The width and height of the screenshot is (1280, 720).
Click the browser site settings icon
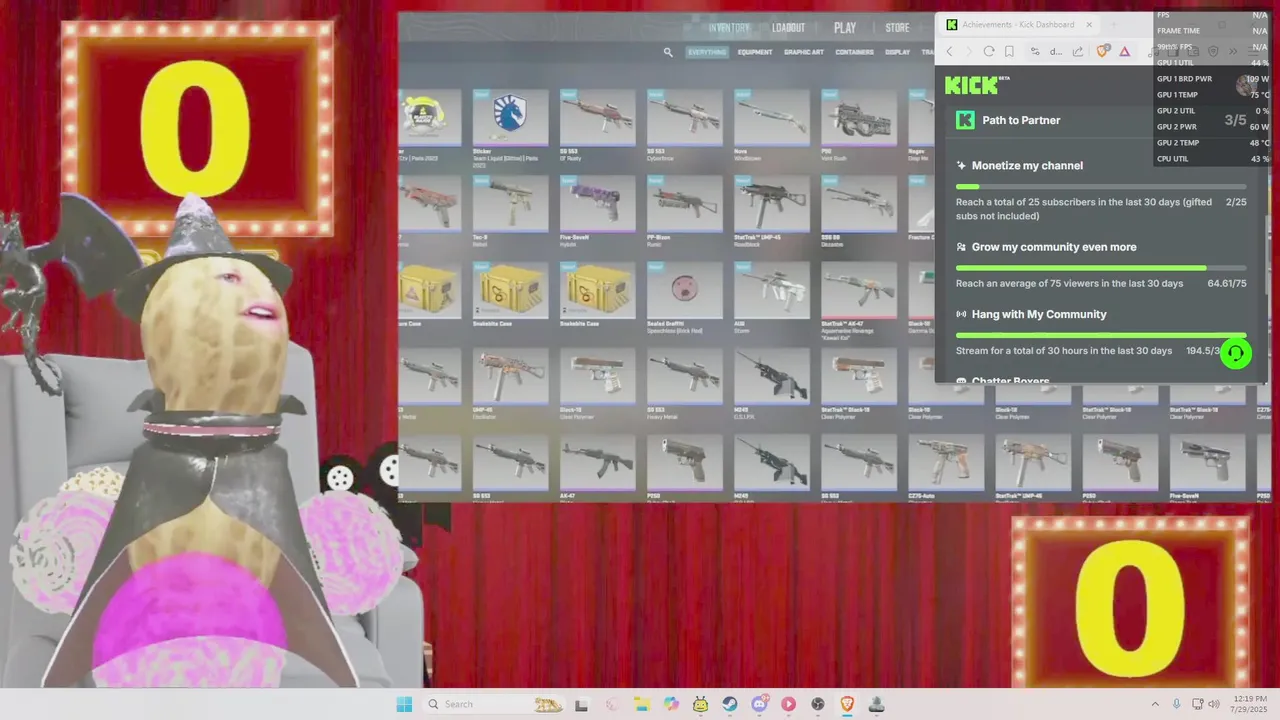pyautogui.click(x=1035, y=51)
